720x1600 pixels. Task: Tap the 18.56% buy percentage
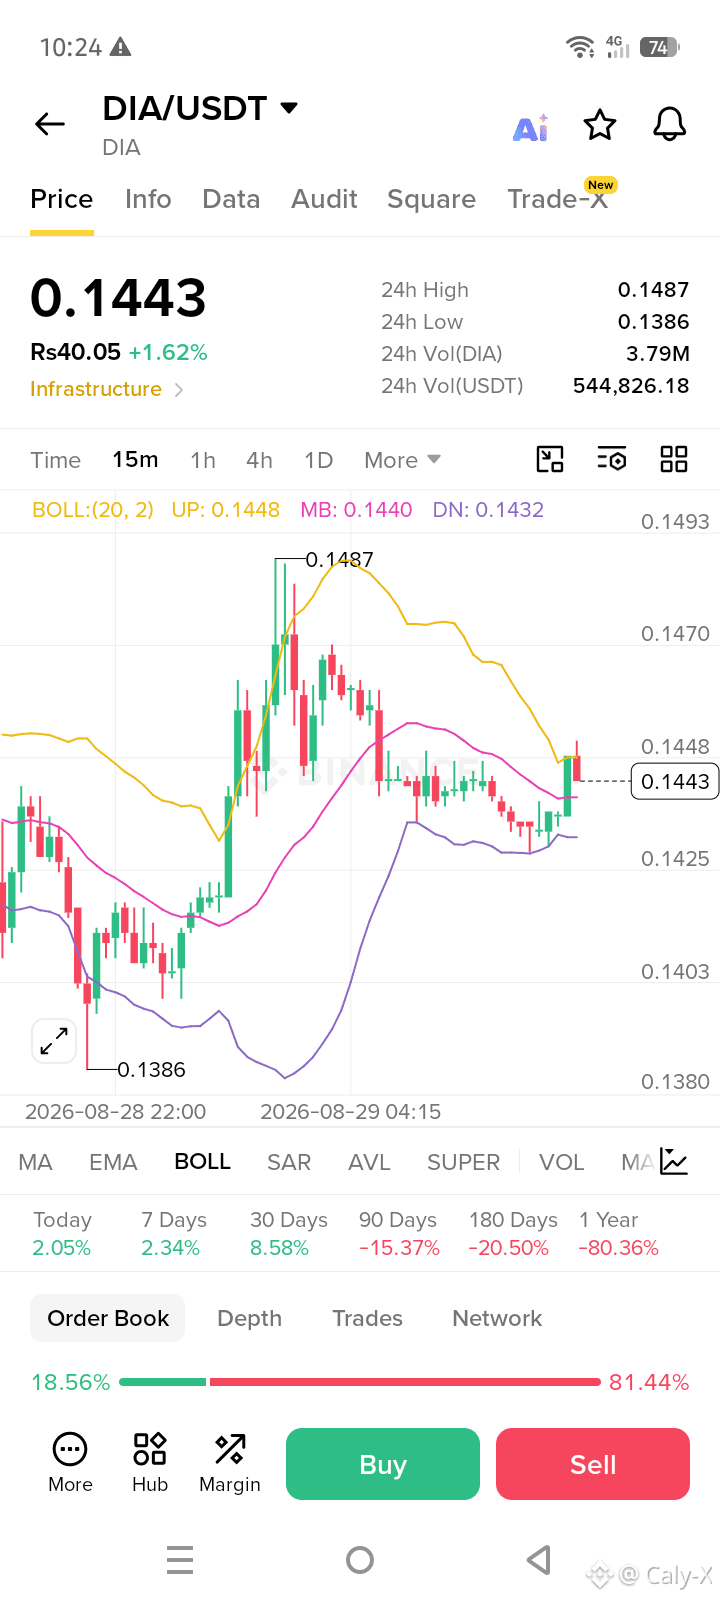[x=70, y=1382]
